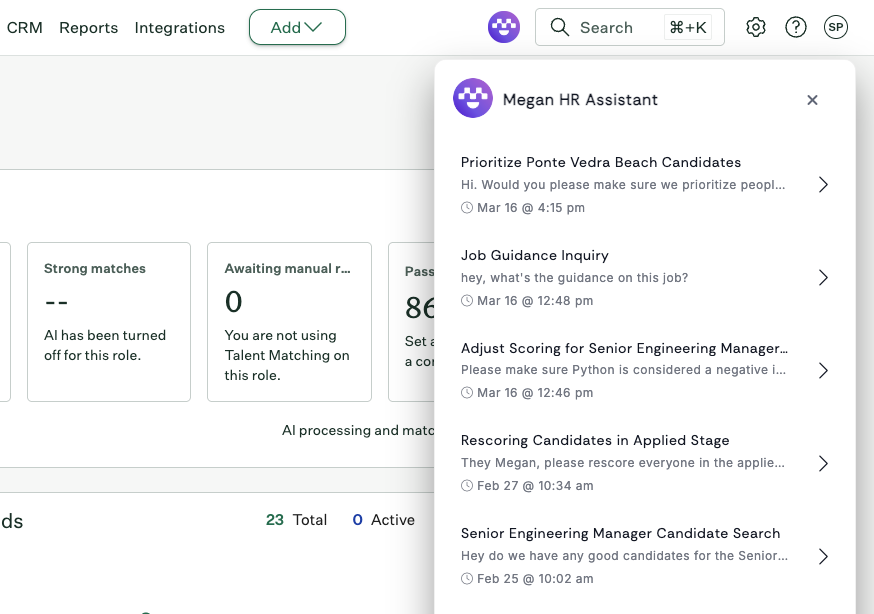Open the settings gear icon
The height and width of the screenshot is (614, 874).
pos(756,27)
